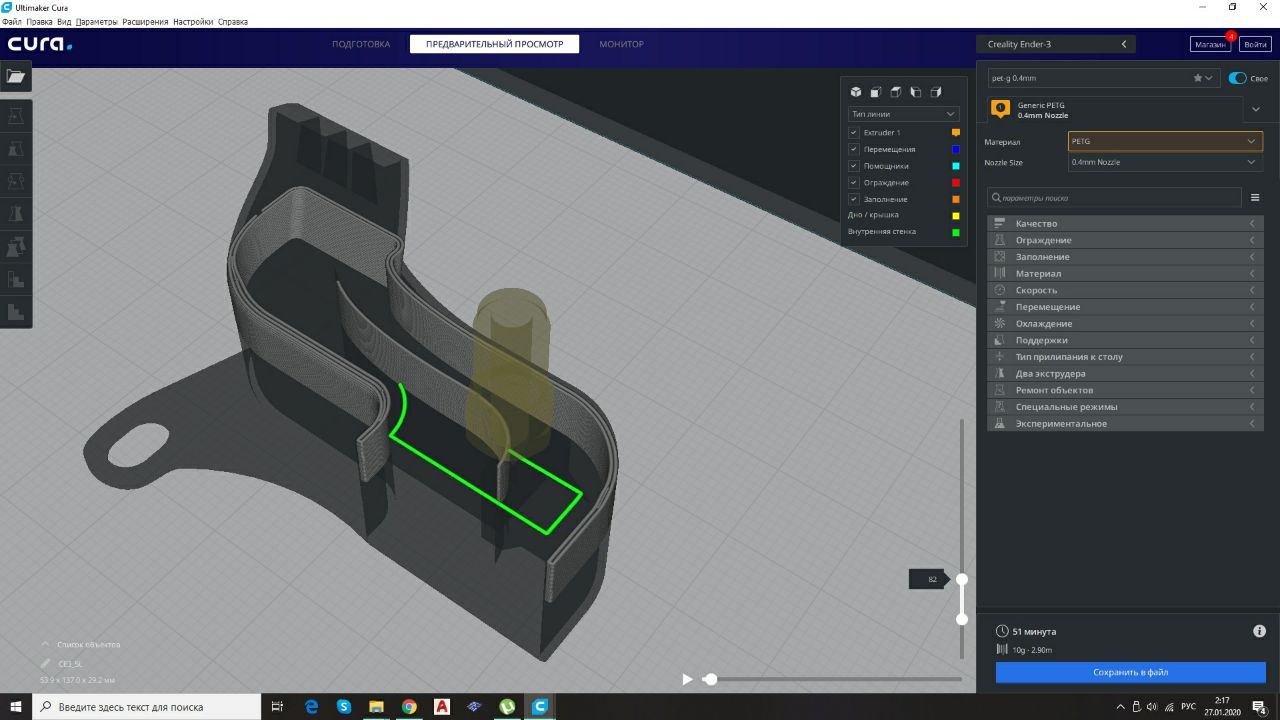Open the Материал PETG dropdown
This screenshot has height=720, width=1280.
tap(1165, 142)
